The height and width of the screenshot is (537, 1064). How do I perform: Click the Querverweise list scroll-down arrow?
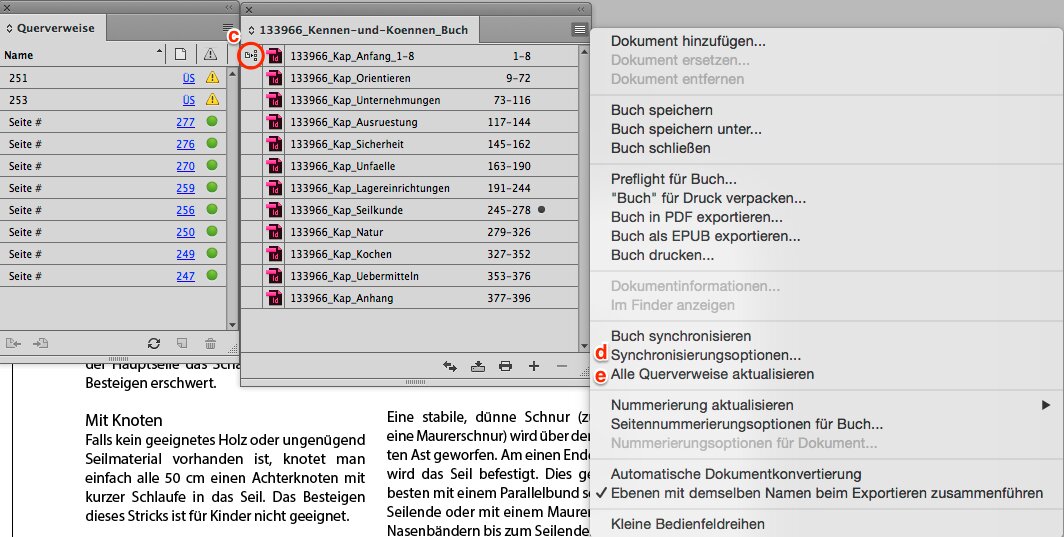click(232, 325)
